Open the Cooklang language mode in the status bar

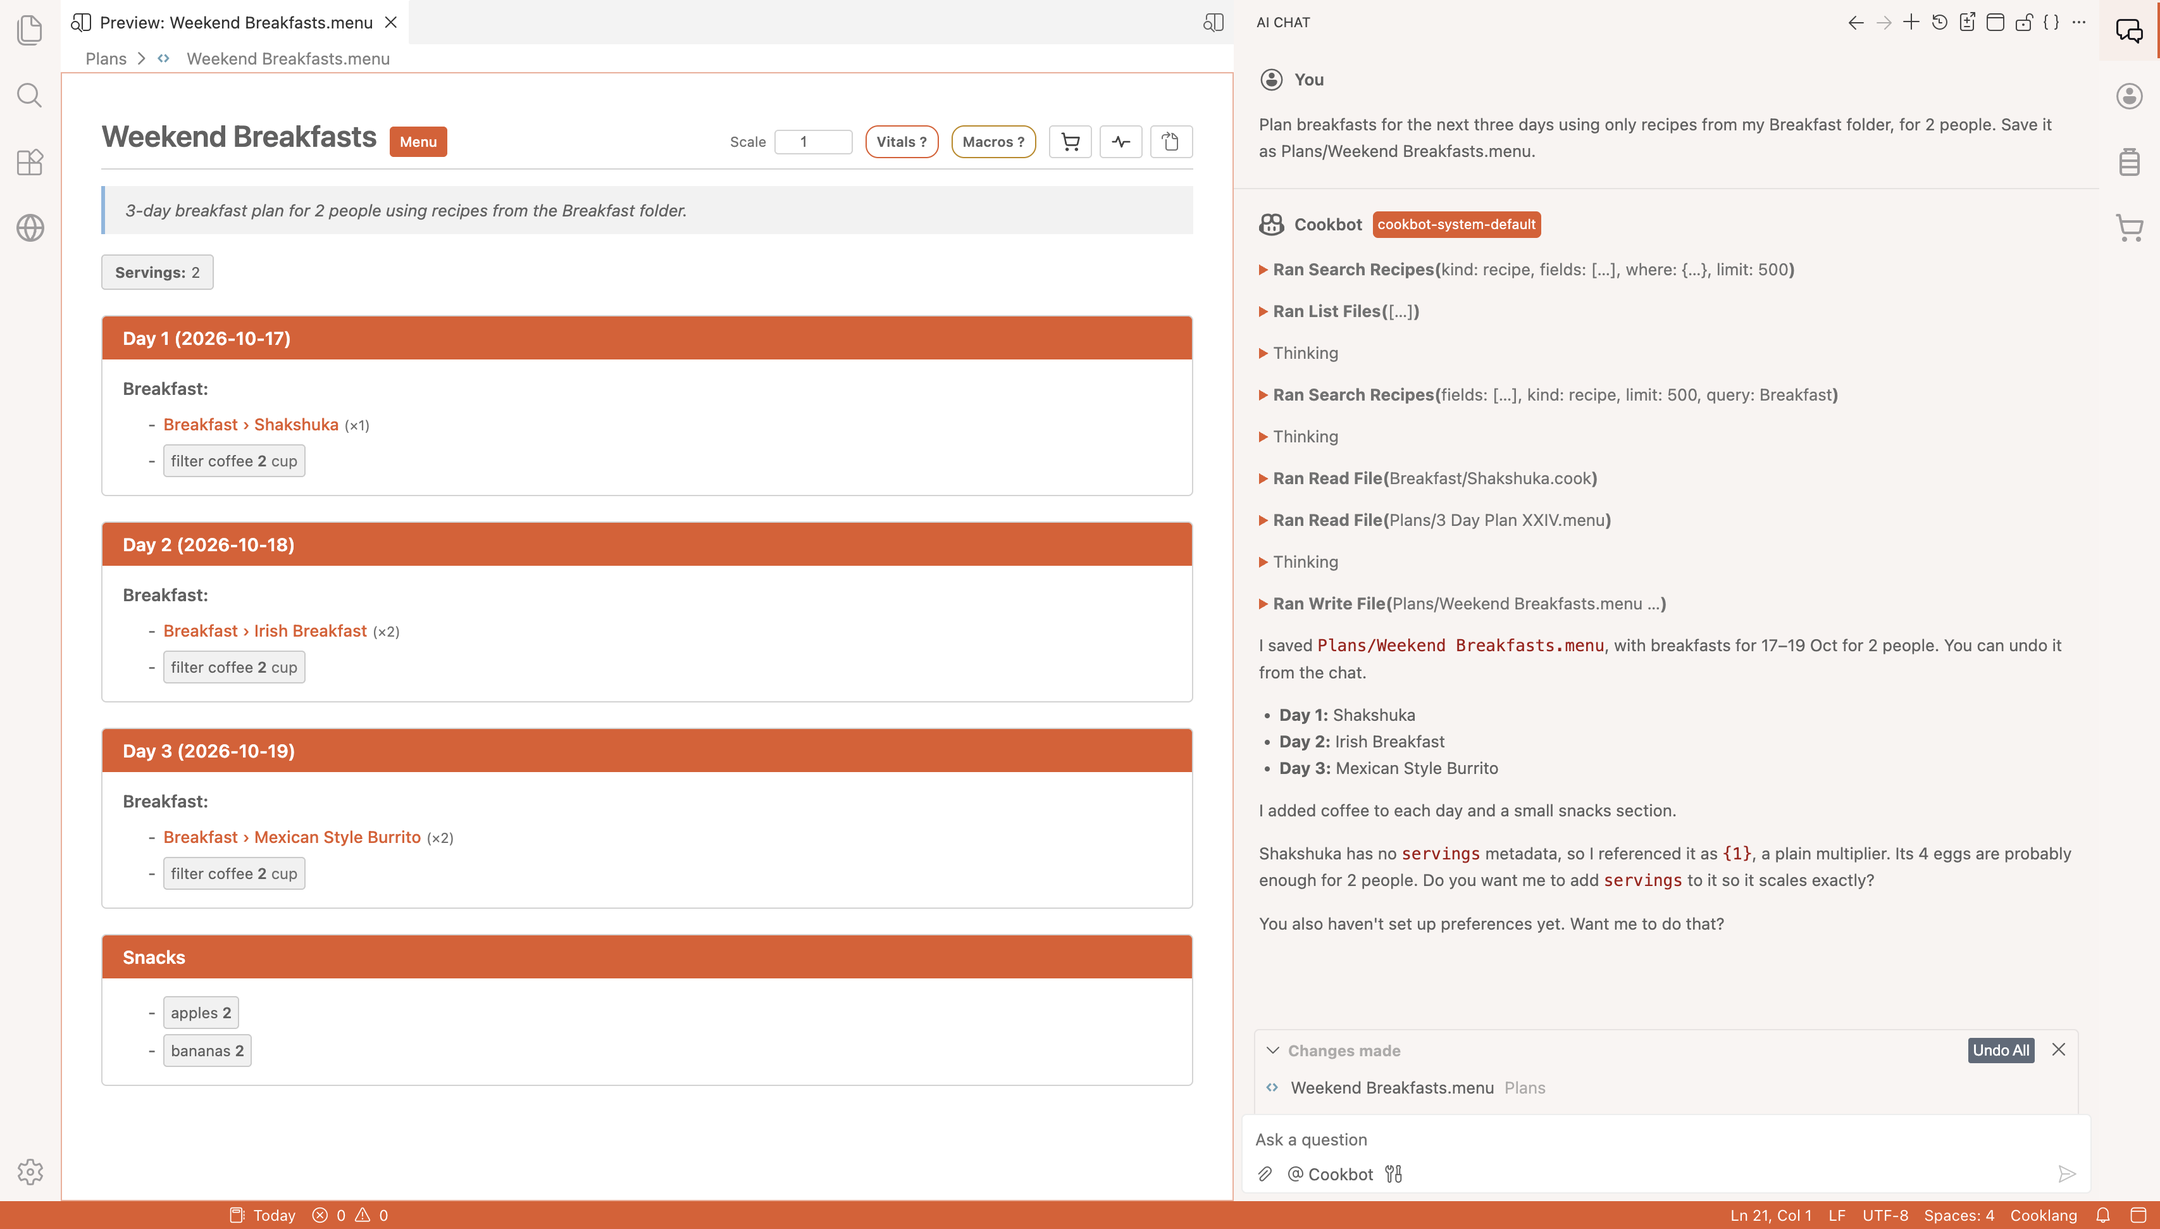2043,1216
